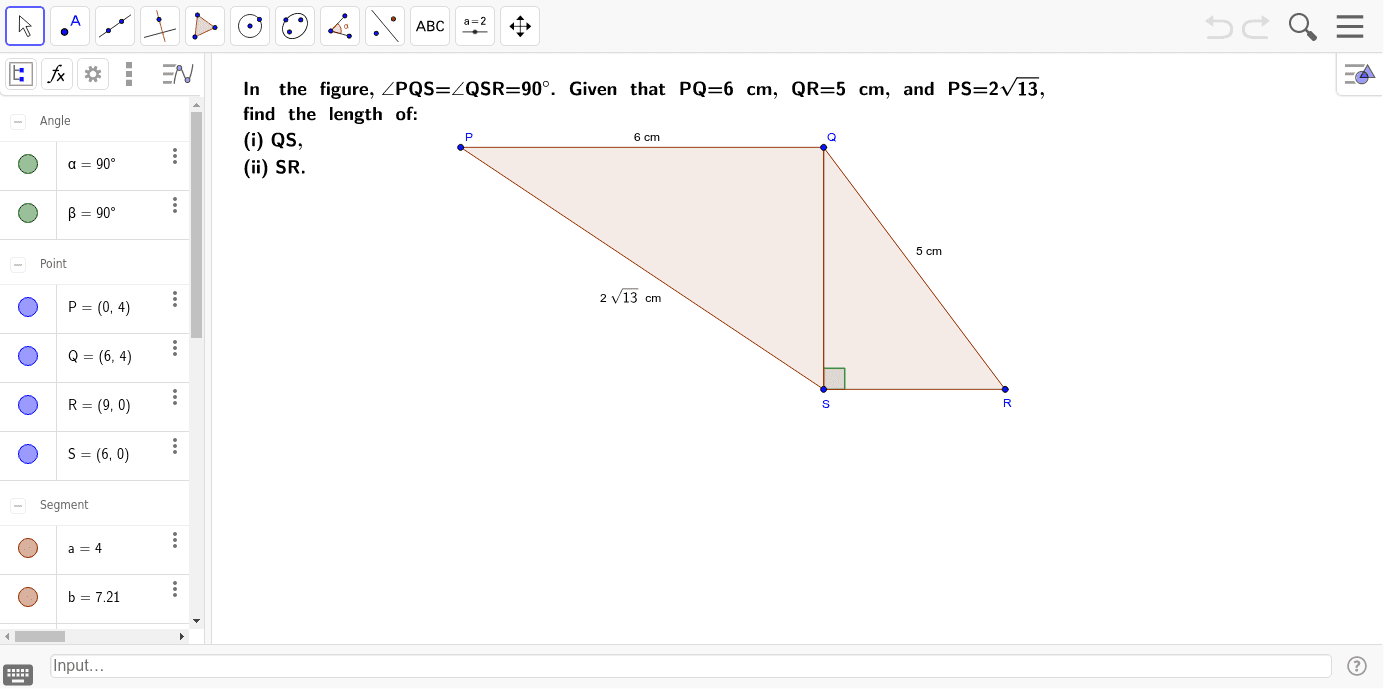Open the fx Tools view tab
Screen dimensions: 1384x689
(x=57, y=73)
